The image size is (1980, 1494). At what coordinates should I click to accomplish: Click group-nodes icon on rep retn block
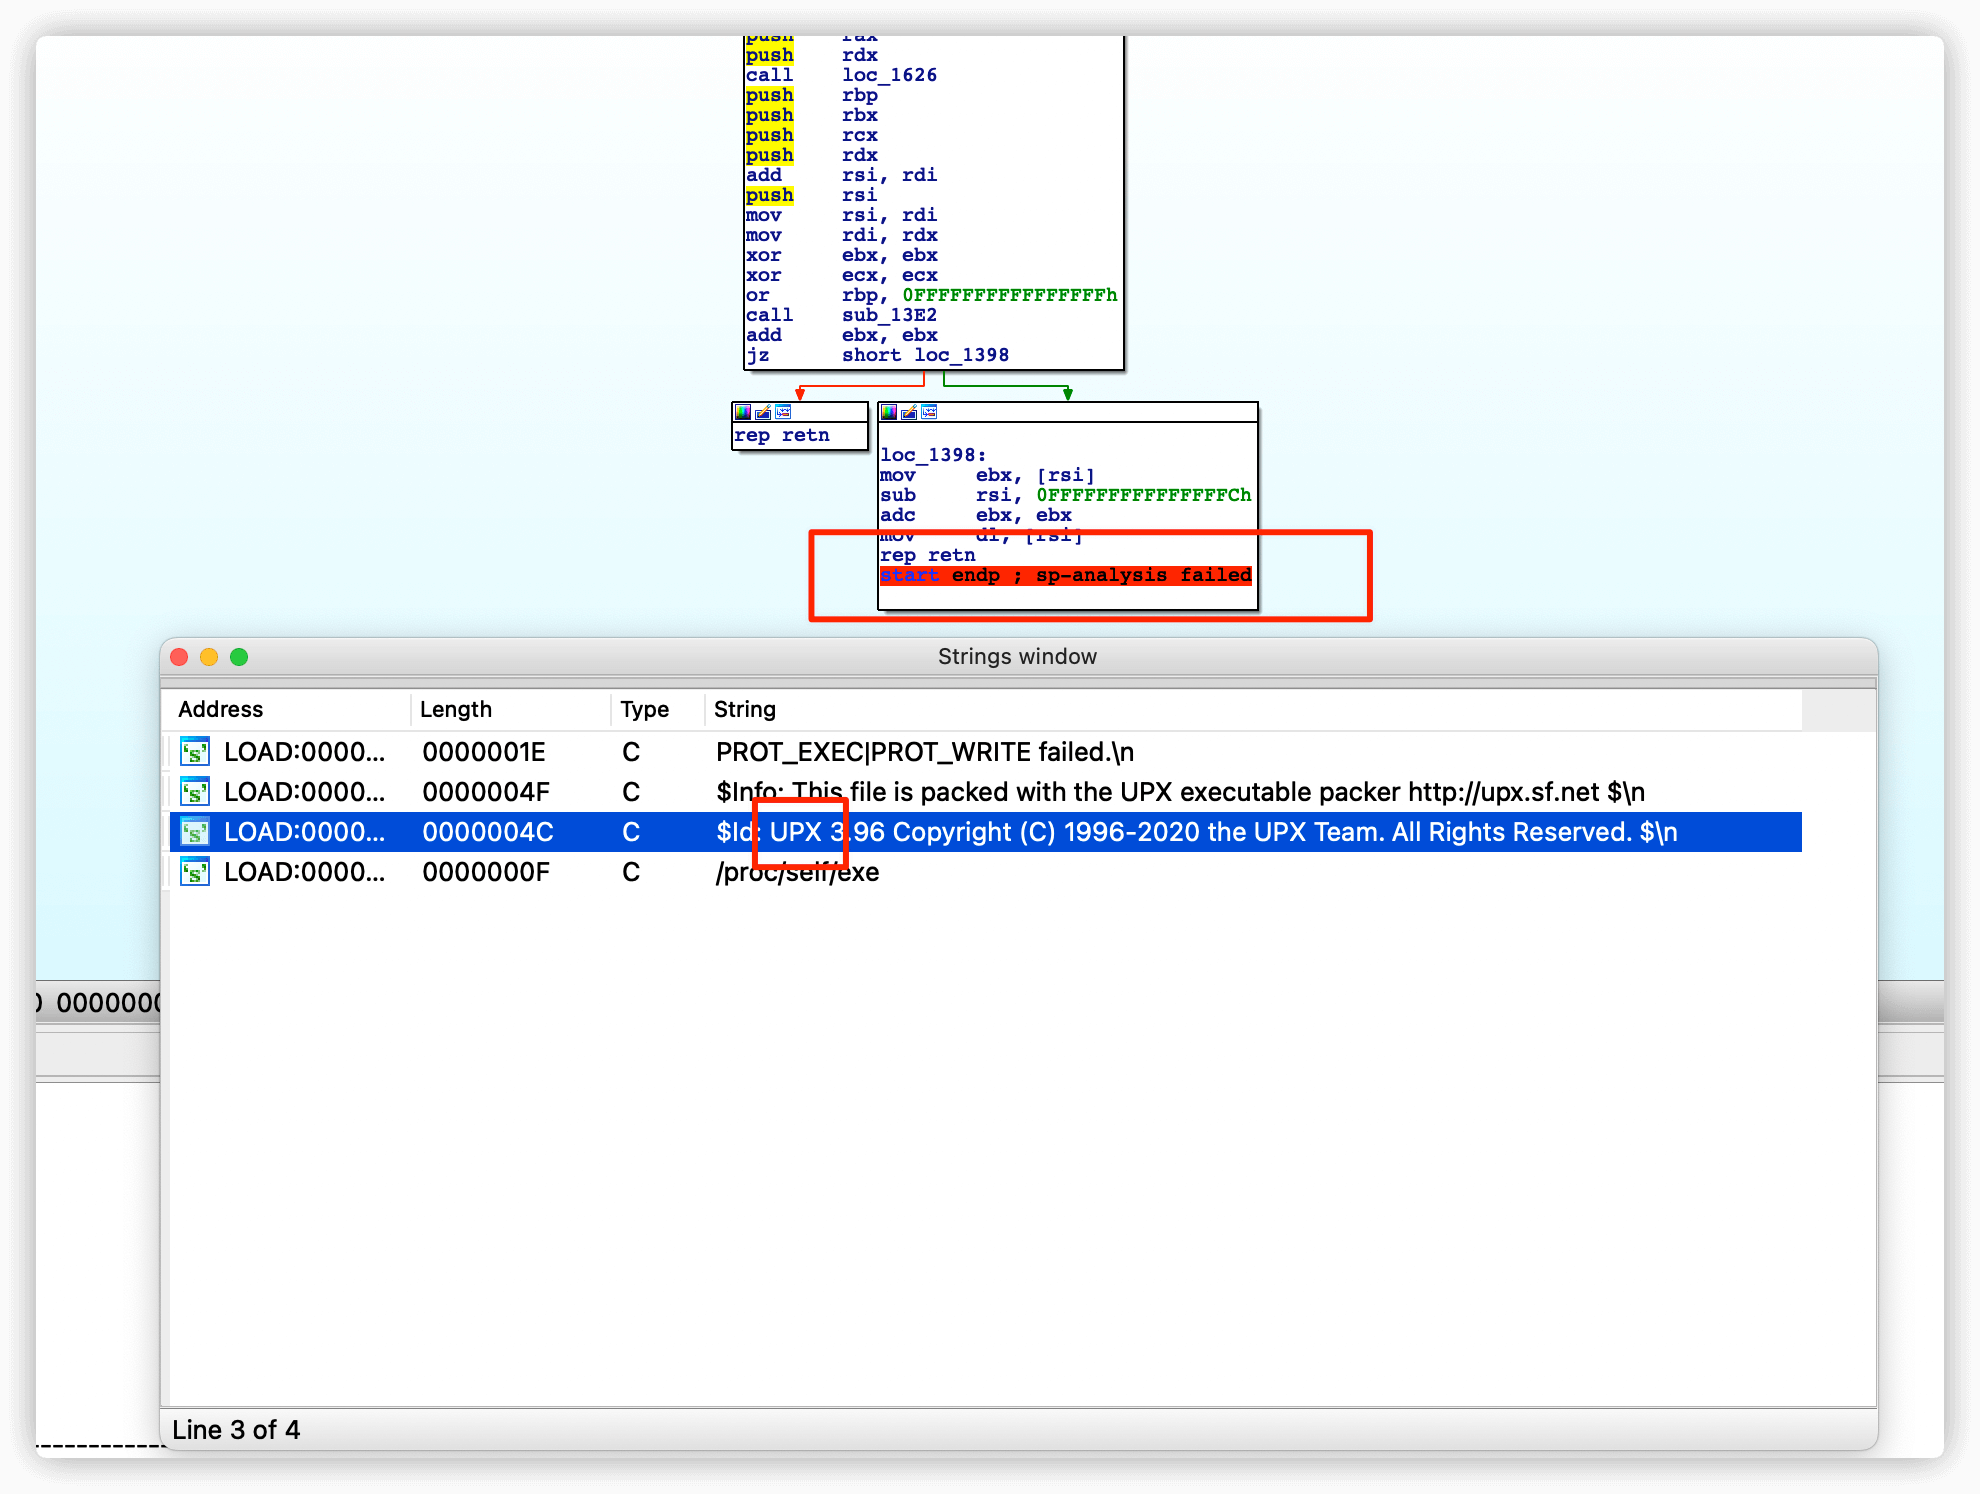pos(783,412)
